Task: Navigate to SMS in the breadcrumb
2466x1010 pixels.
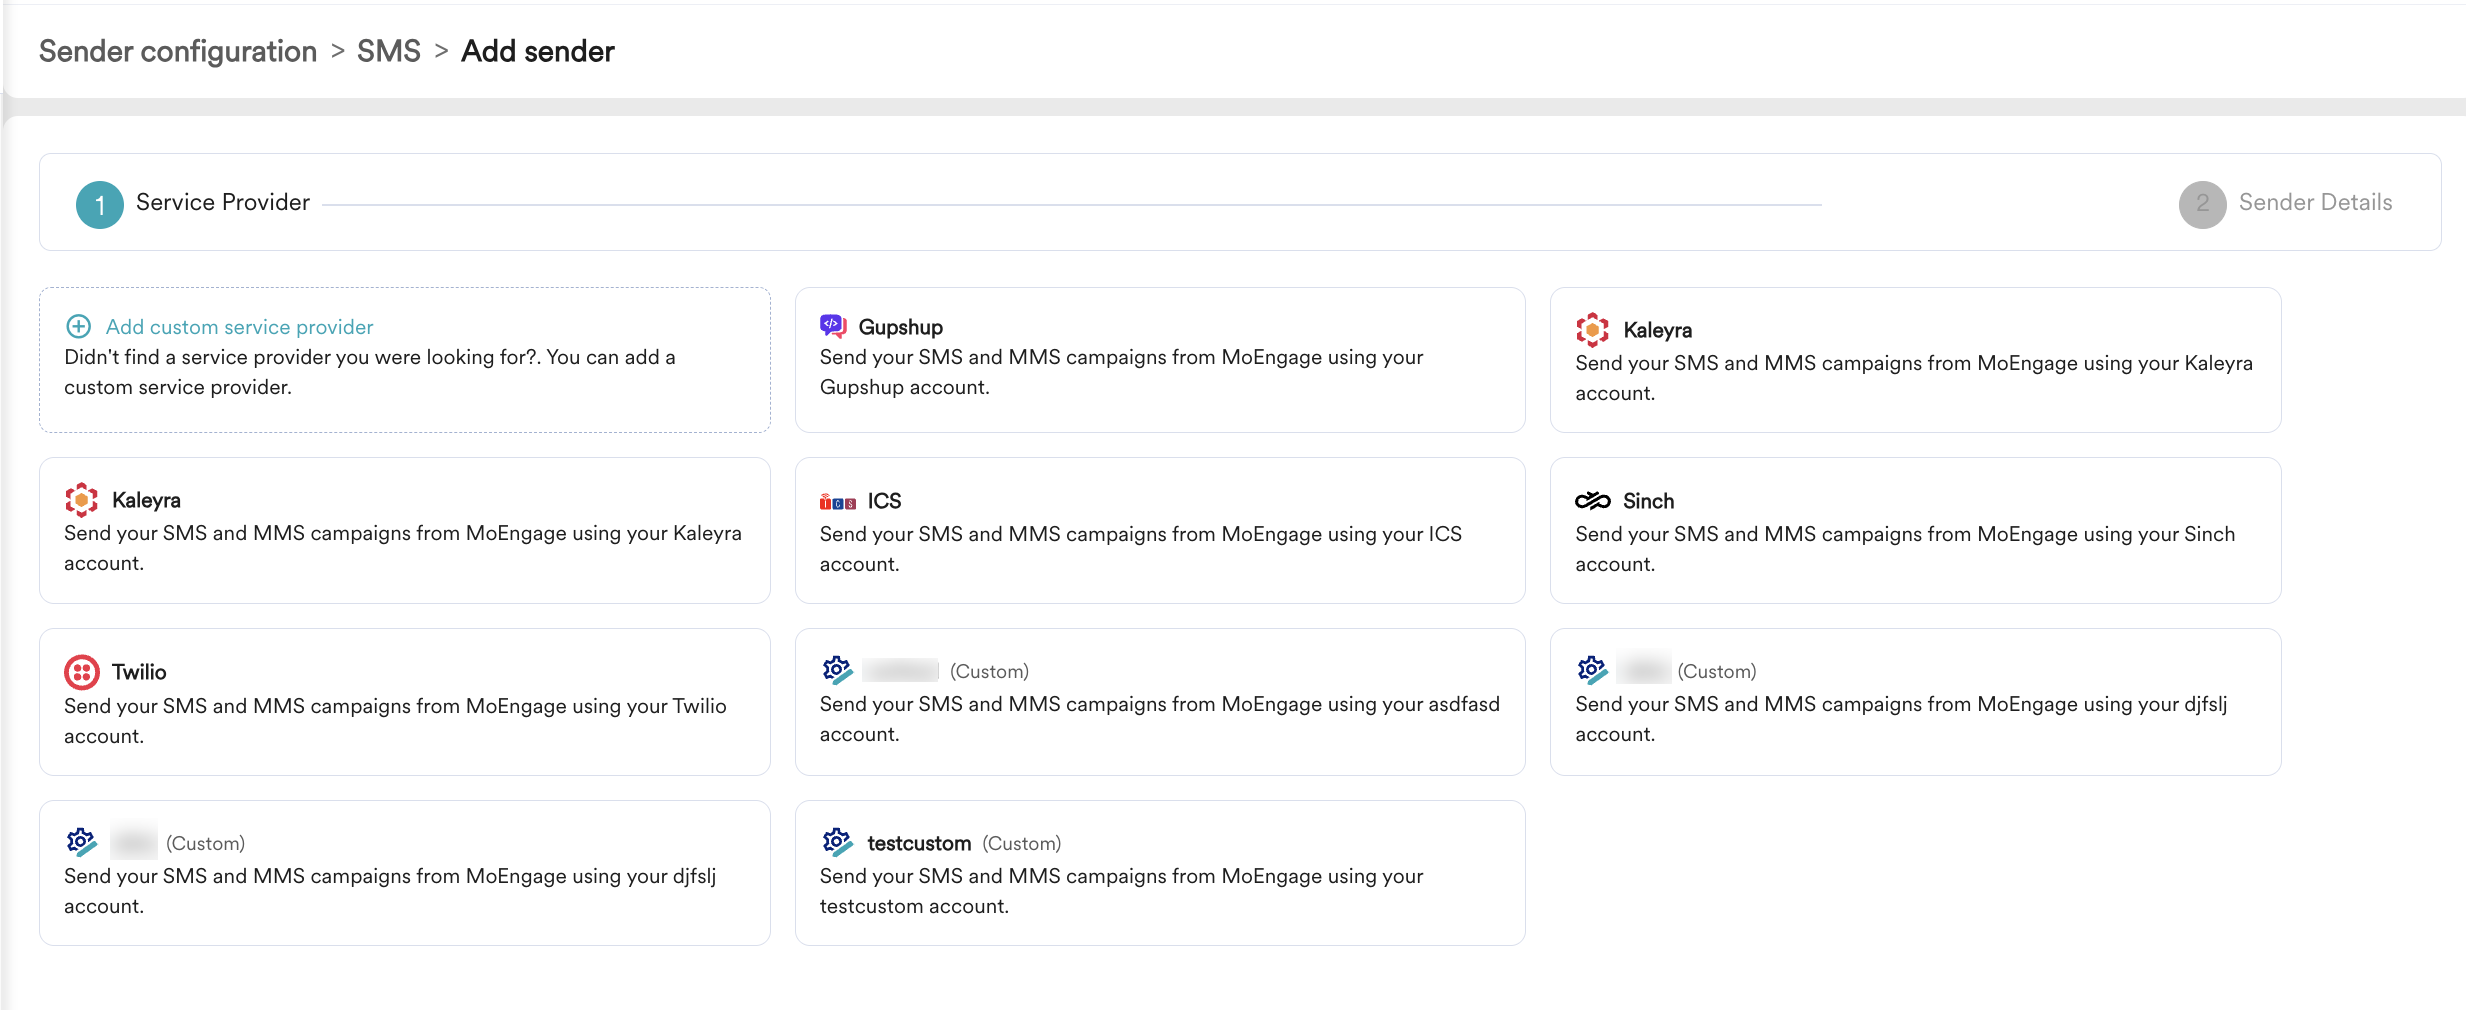Action: pos(388,51)
